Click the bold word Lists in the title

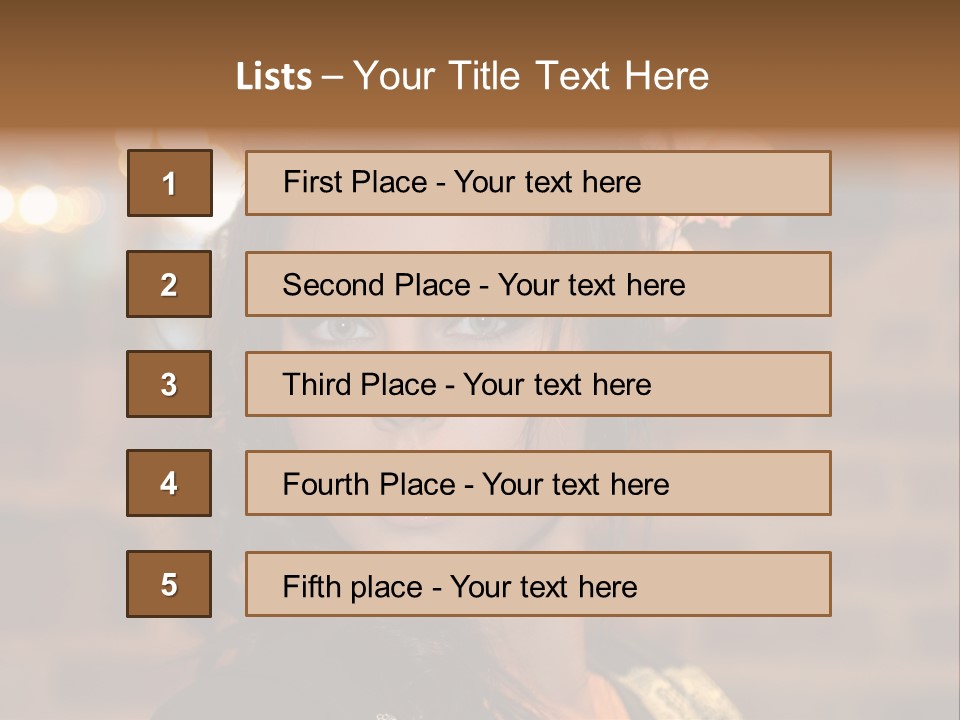pyautogui.click(x=274, y=77)
